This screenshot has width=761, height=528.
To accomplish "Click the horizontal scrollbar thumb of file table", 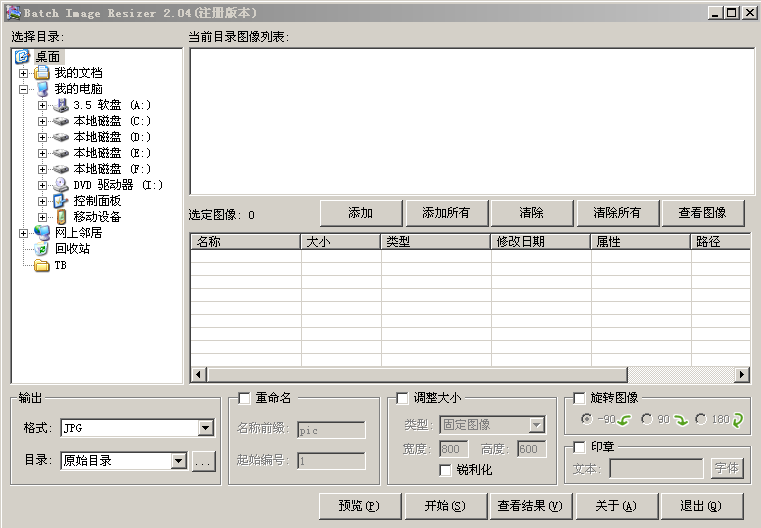I will [x=417, y=375].
